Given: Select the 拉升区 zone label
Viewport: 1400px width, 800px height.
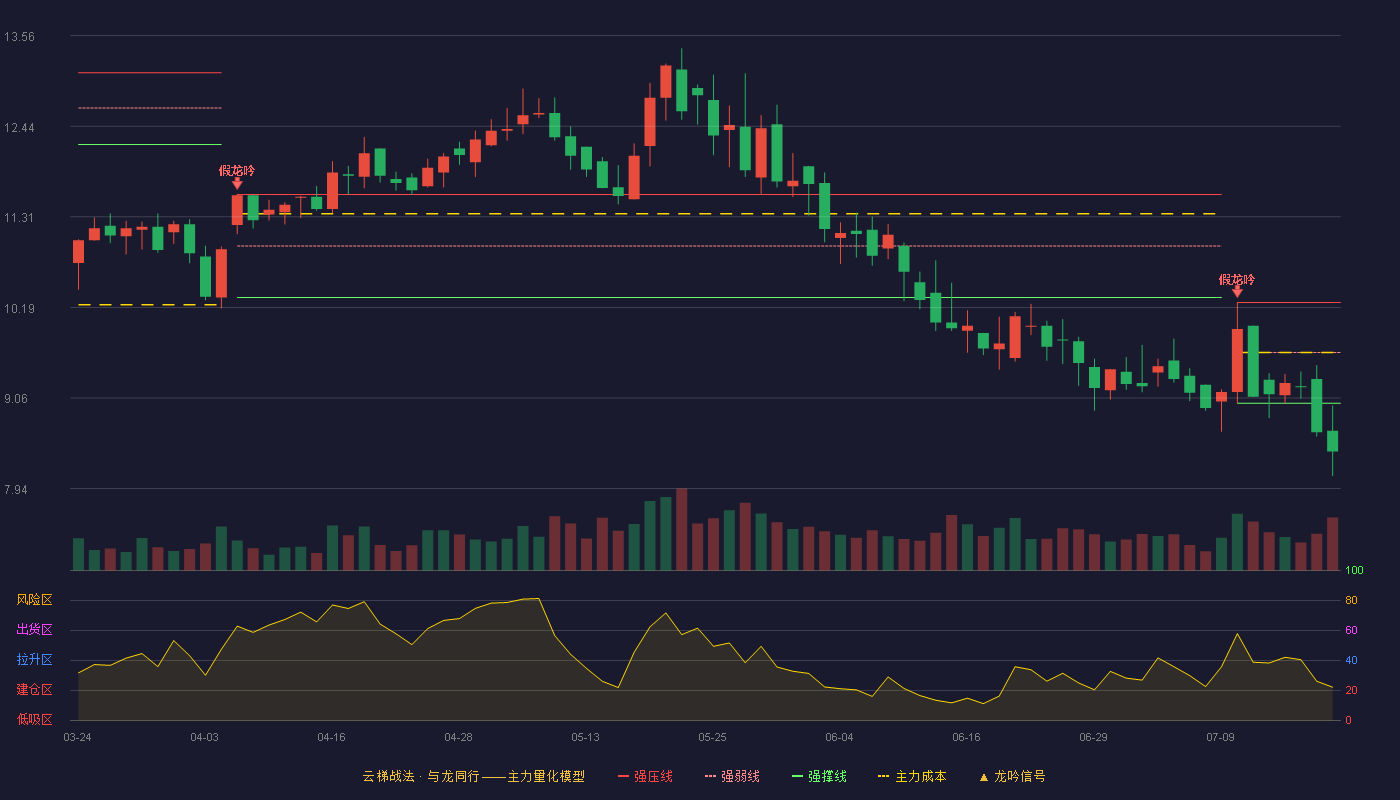Looking at the screenshot, I should point(34,660).
